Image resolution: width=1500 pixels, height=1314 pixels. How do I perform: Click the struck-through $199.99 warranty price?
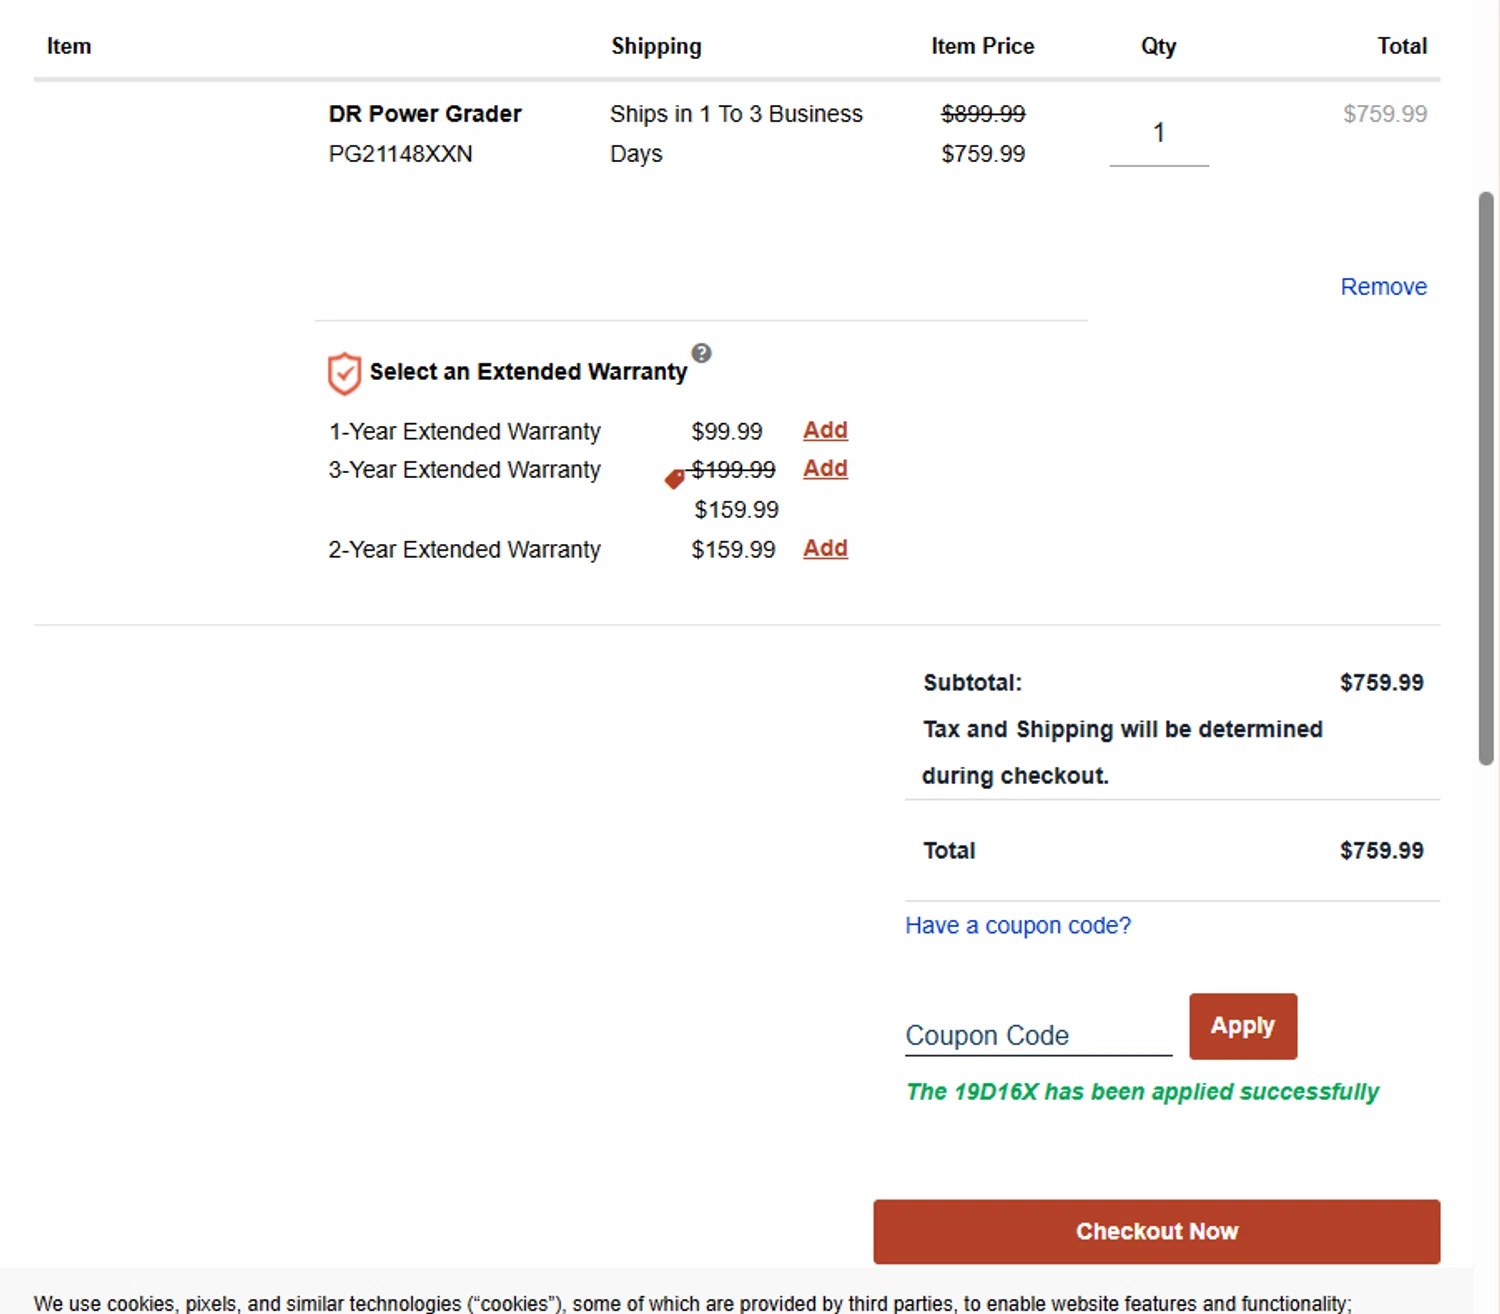(x=733, y=470)
